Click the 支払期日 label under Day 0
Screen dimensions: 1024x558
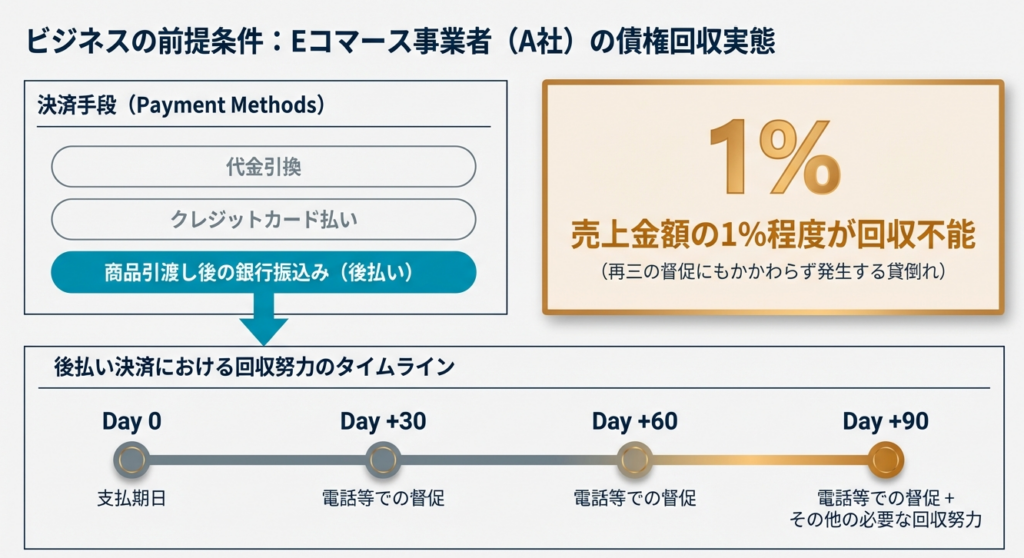(131, 497)
